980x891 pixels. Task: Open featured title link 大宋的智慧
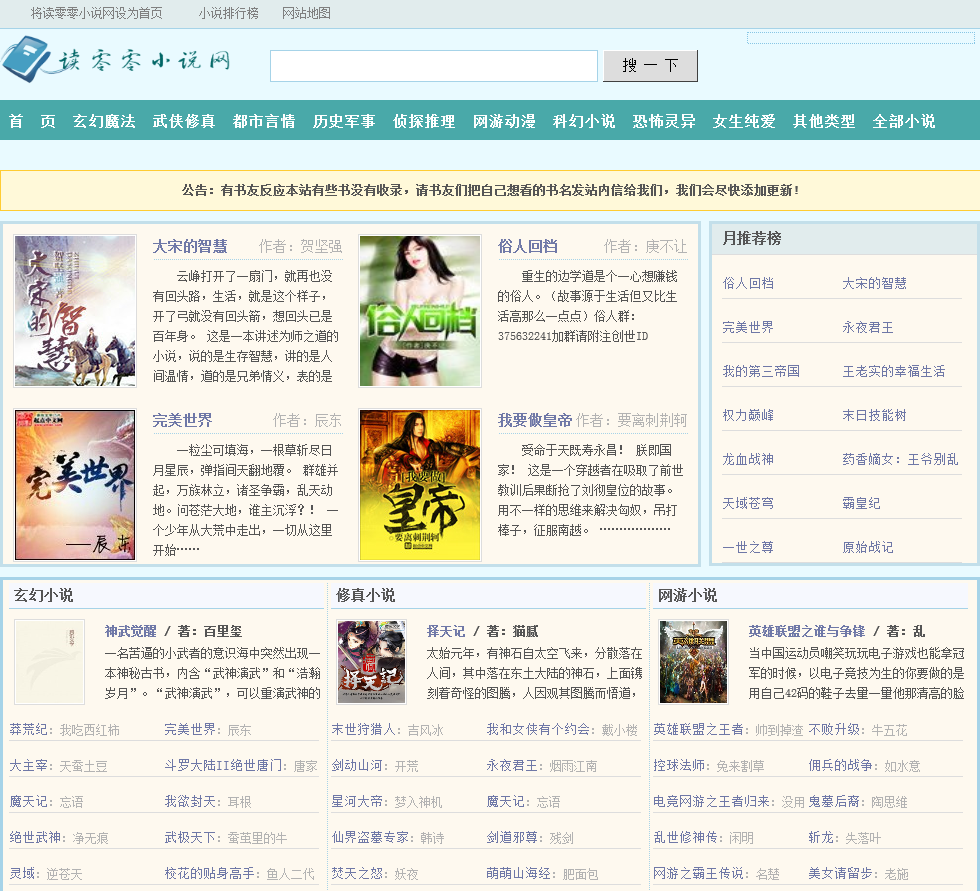pos(190,246)
